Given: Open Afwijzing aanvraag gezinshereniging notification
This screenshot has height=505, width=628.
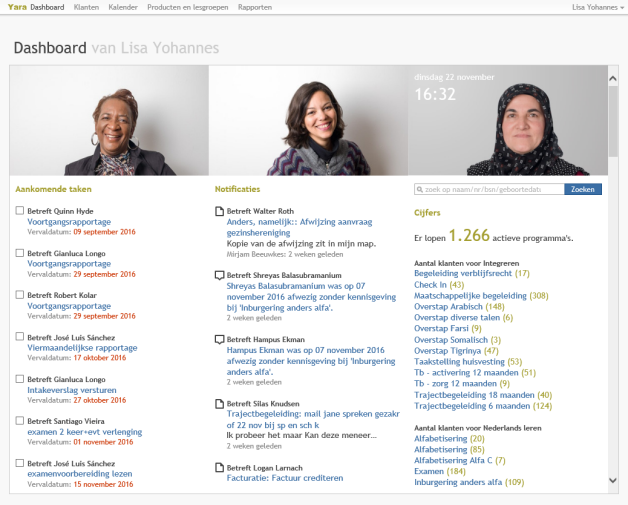Looking at the screenshot, I should (x=299, y=227).
